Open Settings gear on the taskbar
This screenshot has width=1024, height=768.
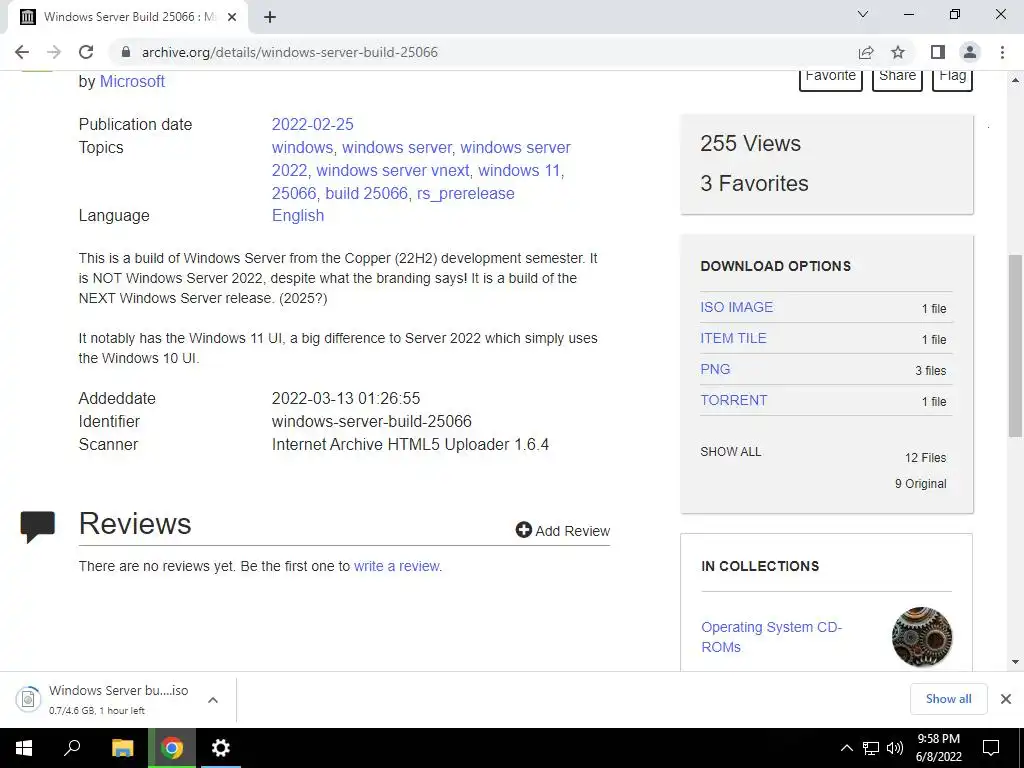221,748
